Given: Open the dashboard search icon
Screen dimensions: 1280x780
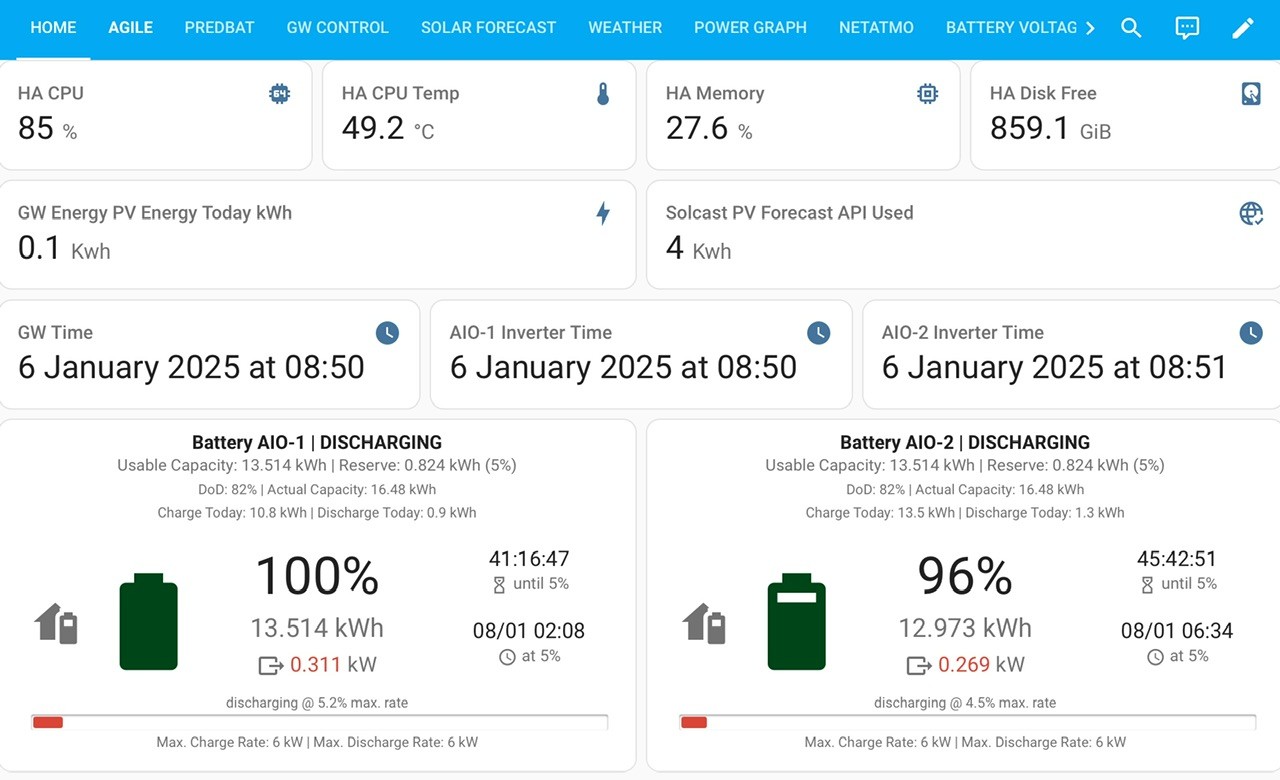Looking at the screenshot, I should click(1131, 28).
